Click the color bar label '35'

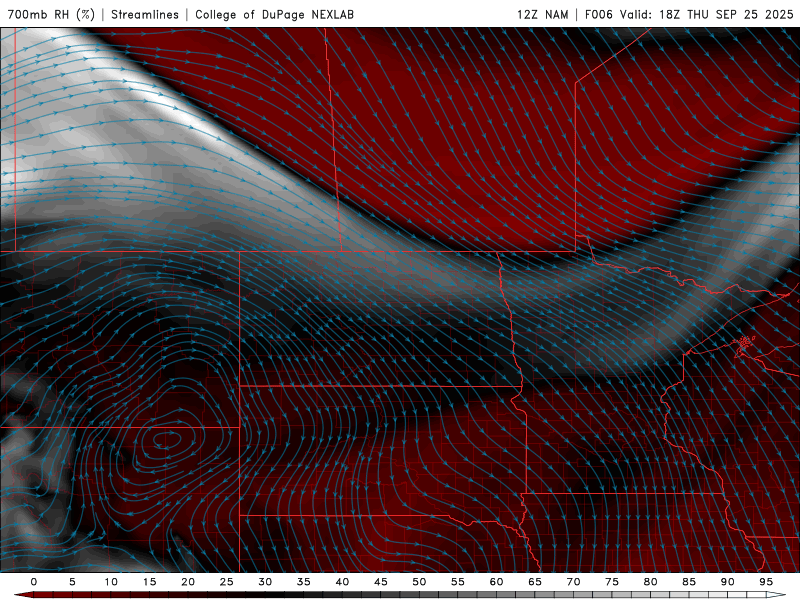pyautogui.click(x=304, y=582)
